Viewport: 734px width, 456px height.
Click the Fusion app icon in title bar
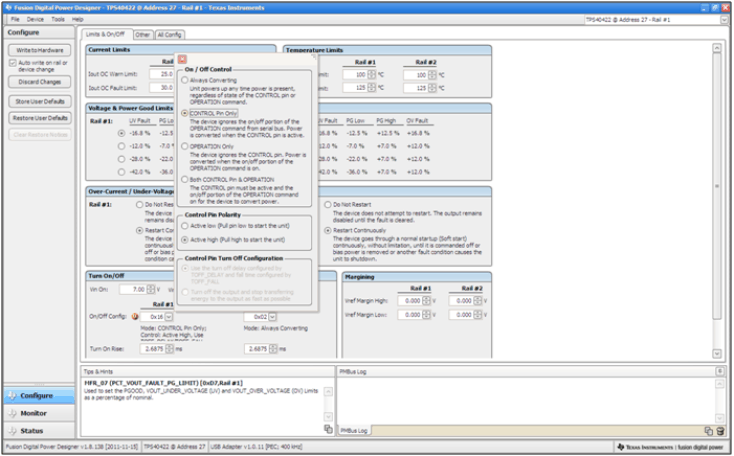point(8,7)
